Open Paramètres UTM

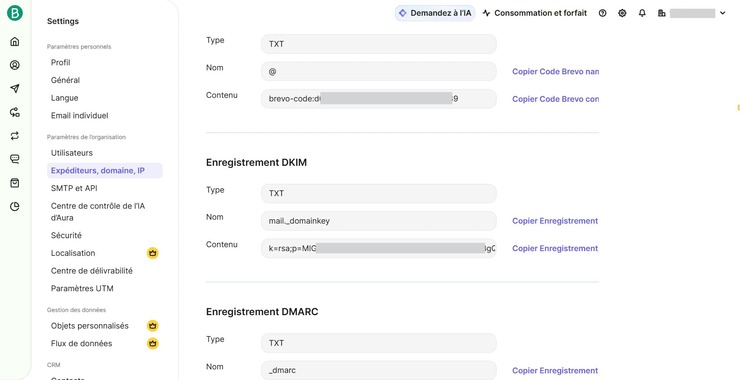click(82, 288)
